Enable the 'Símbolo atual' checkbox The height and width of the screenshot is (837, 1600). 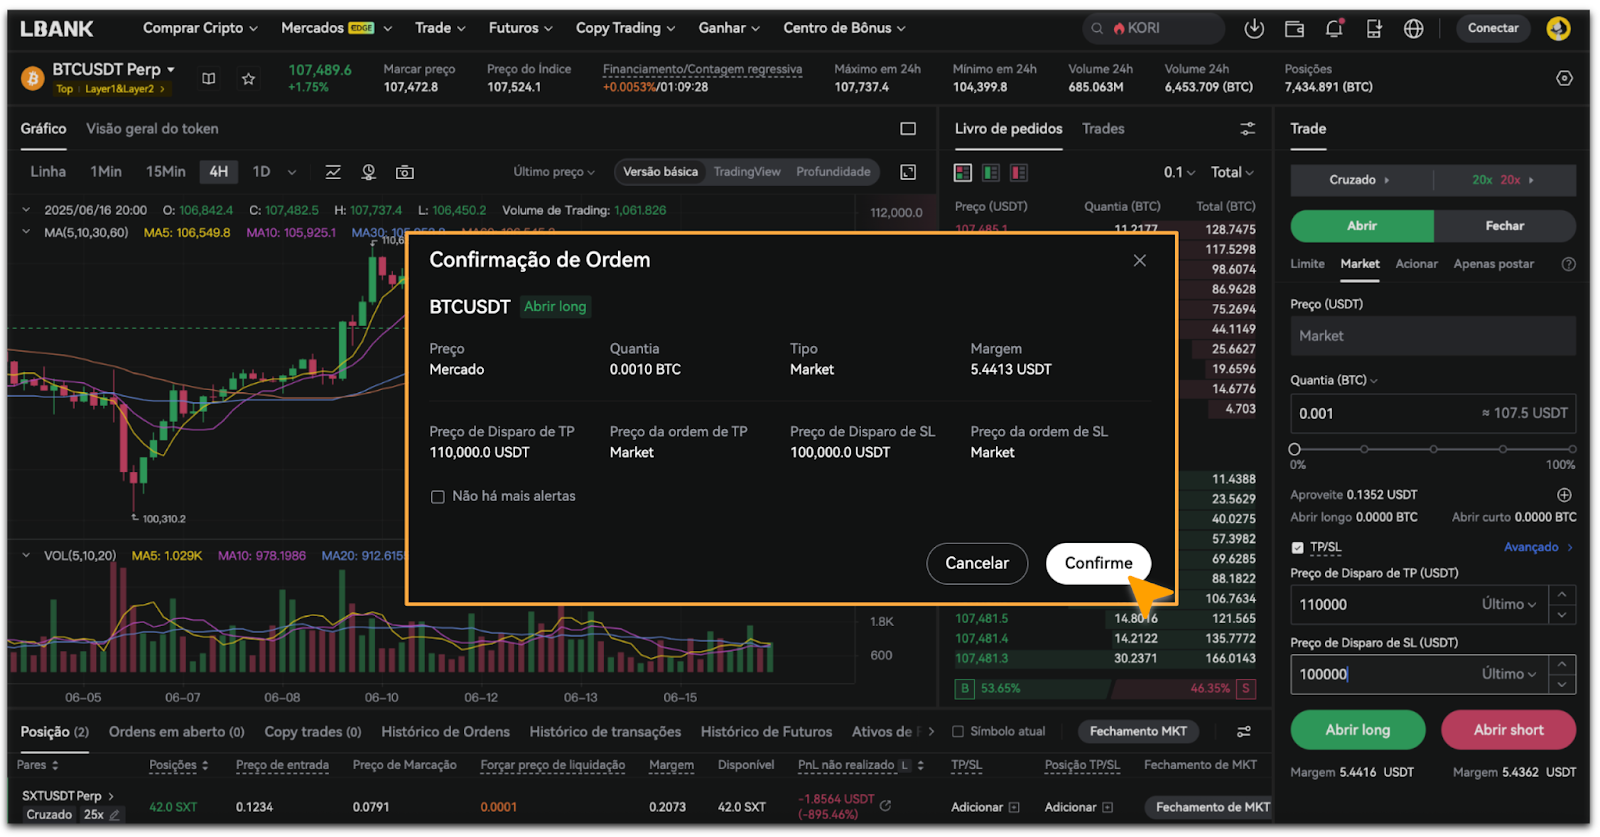[x=958, y=732]
